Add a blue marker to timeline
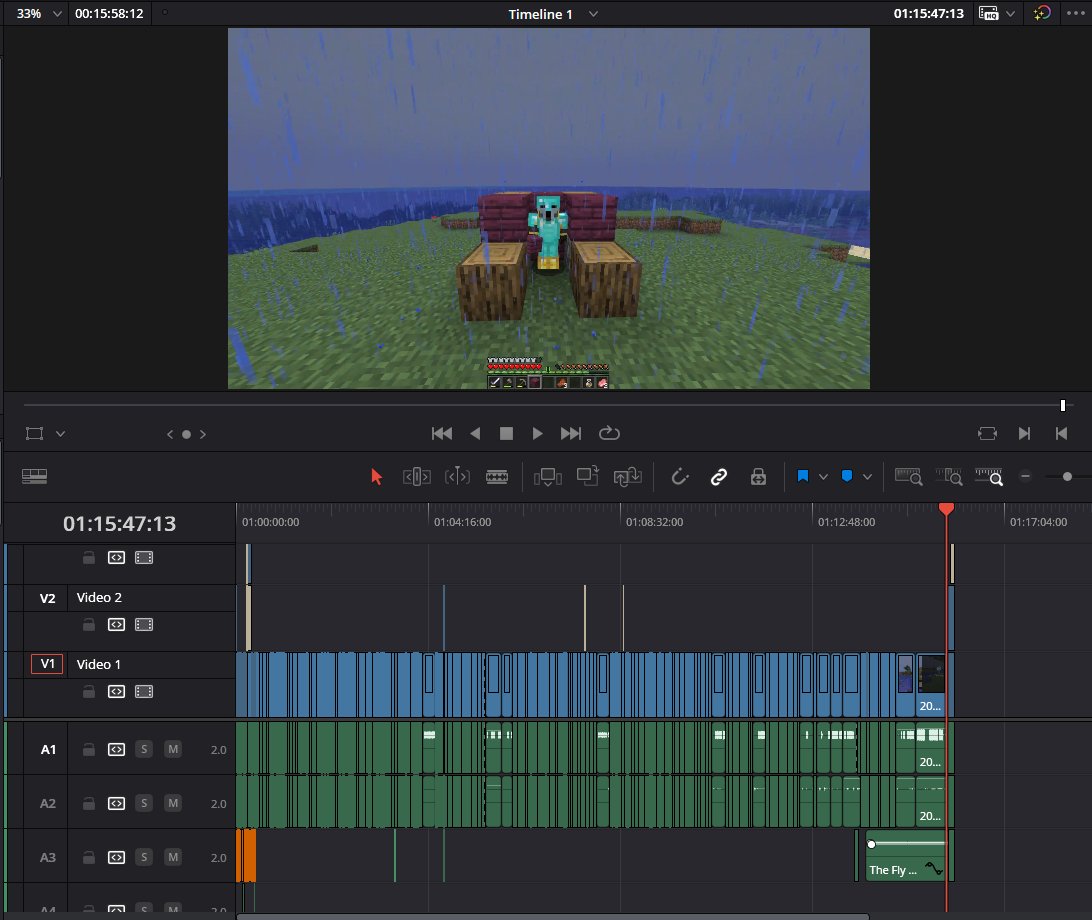This screenshot has height=920, width=1092. pyautogui.click(x=847, y=476)
